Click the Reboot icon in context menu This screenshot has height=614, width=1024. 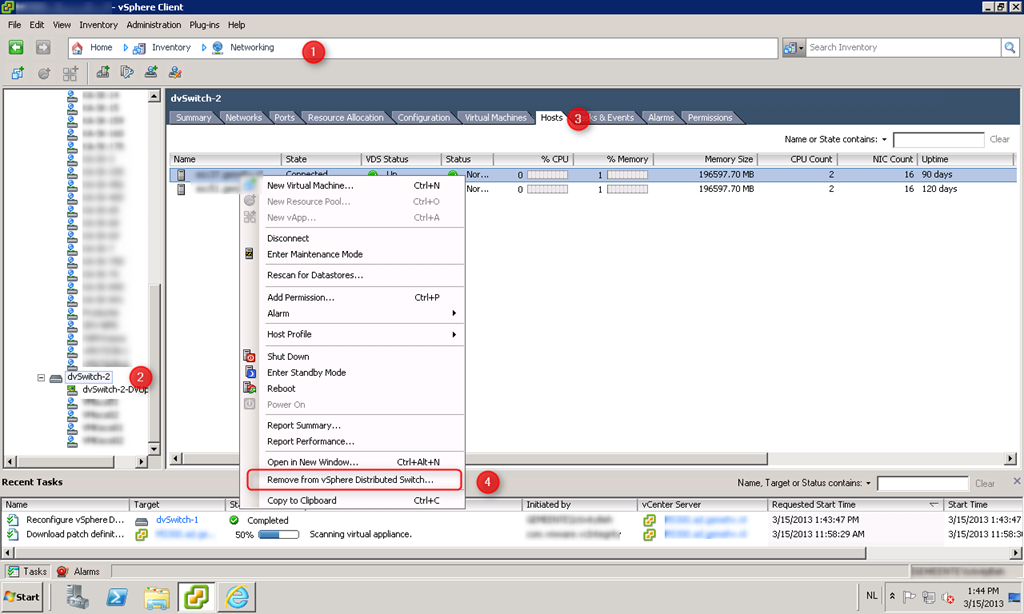click(249, 388)
